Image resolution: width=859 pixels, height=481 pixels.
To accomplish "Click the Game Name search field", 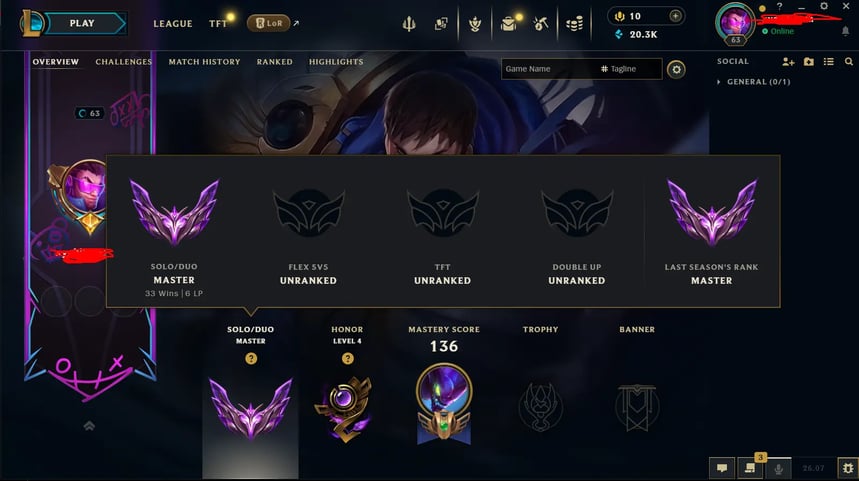I will [549, 69].
